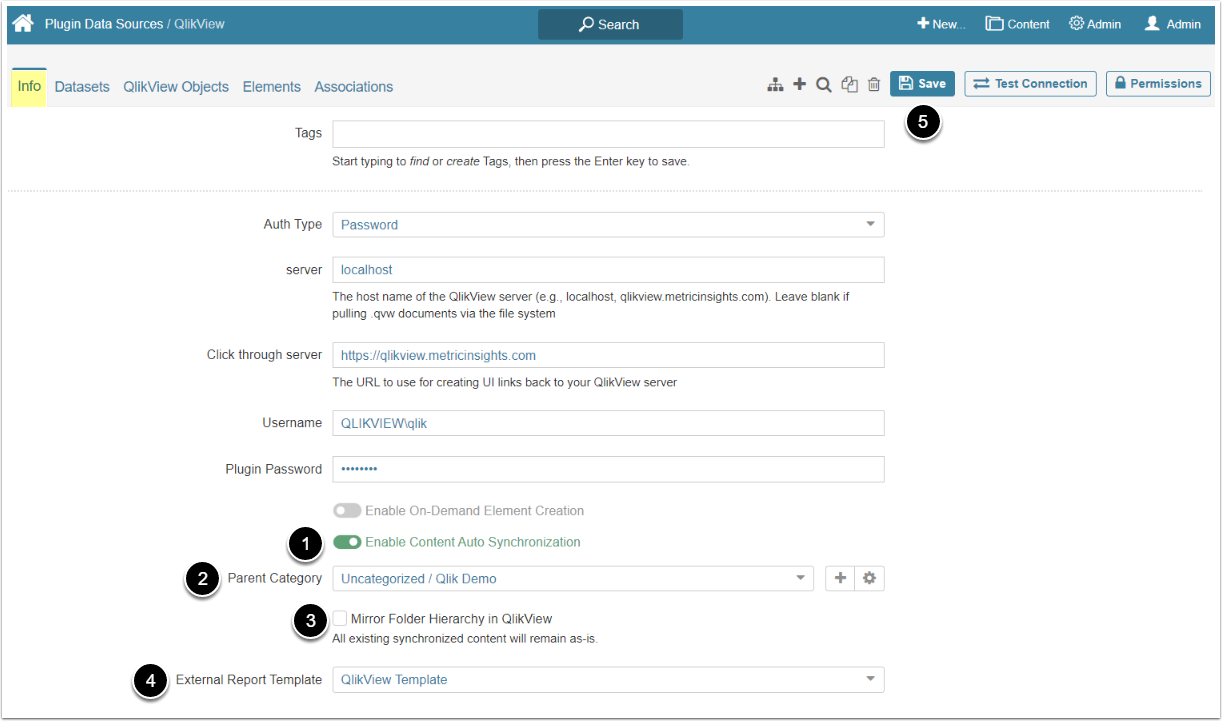Viewport: 1222px width, 721px height.
Task: Open Permissions settings
Action: click(x=1158, y=84)
